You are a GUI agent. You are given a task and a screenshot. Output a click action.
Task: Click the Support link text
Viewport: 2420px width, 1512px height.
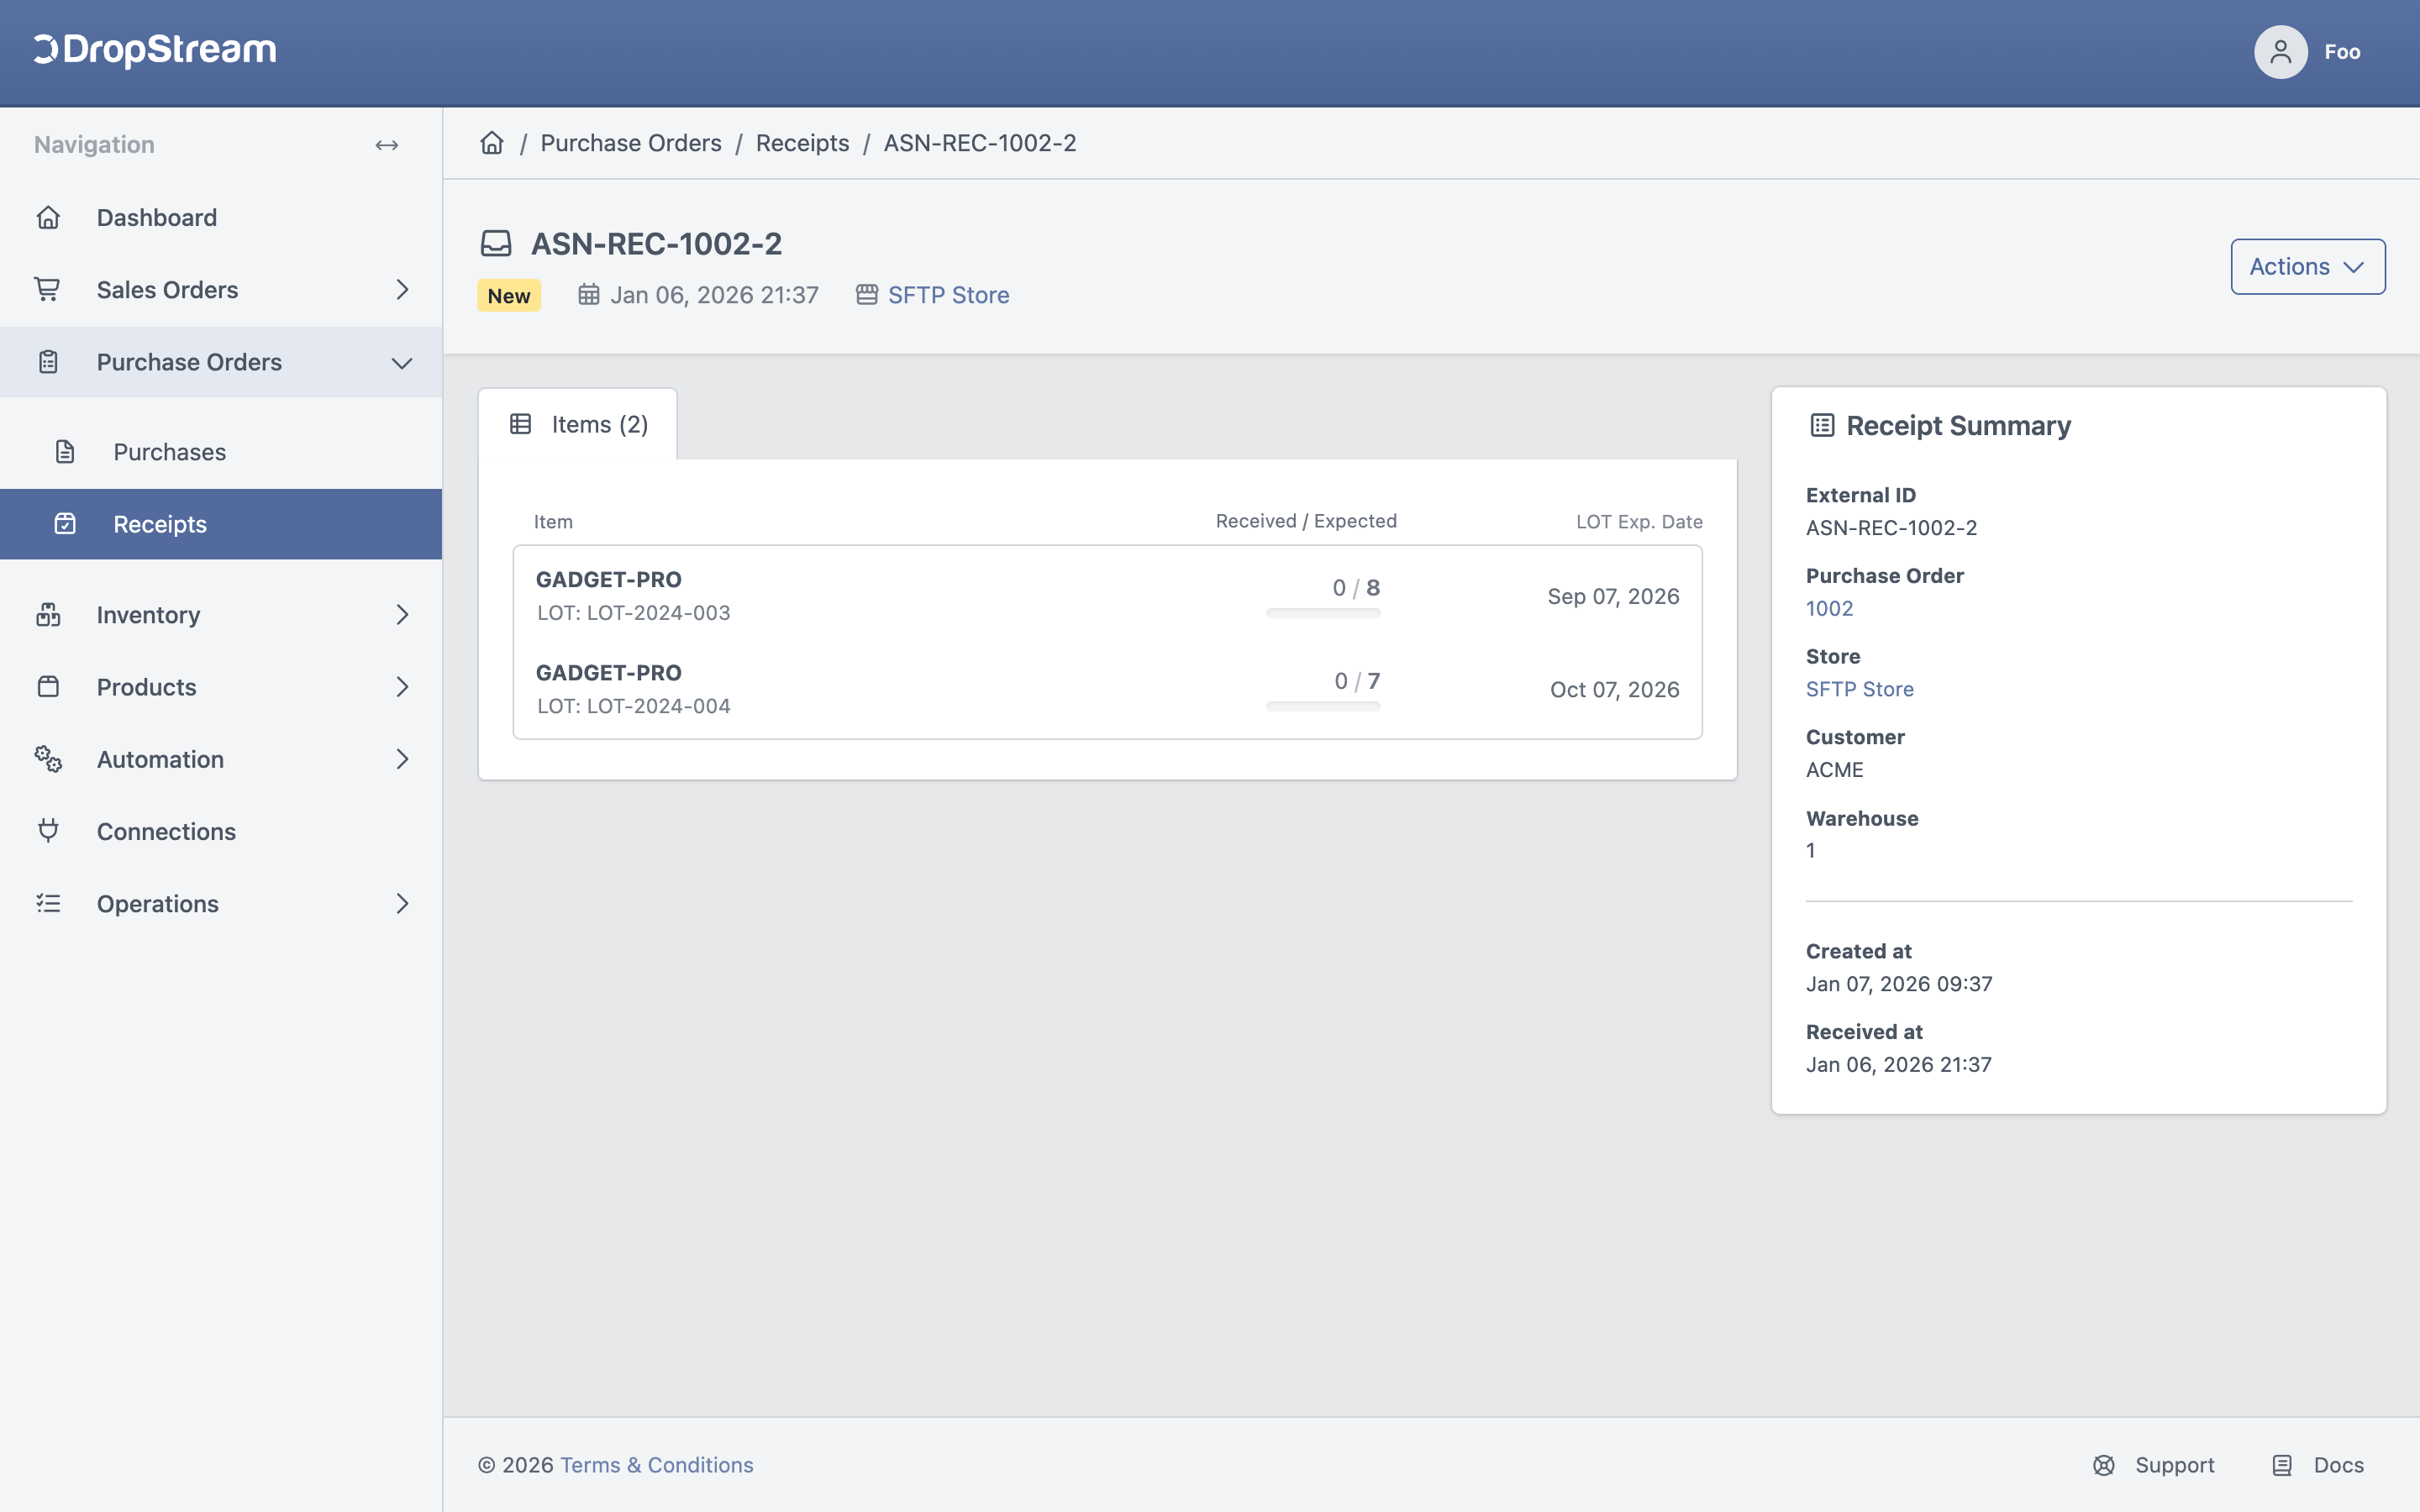point(2174,1465)
